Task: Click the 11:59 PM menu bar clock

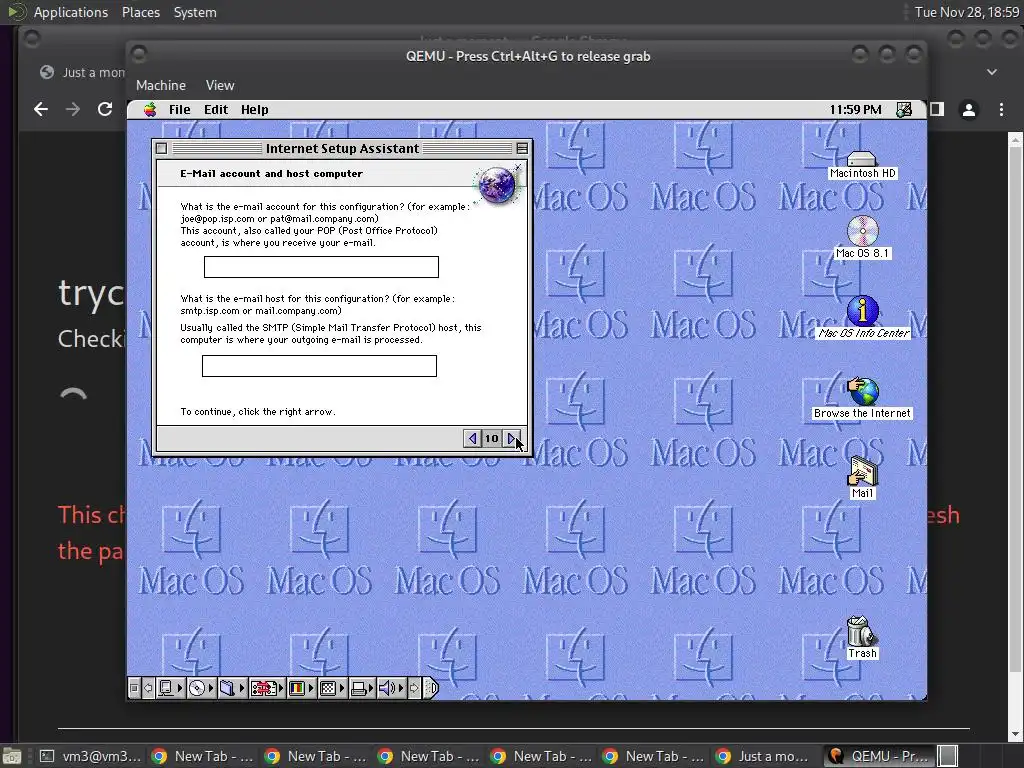Action: point(856,110)
